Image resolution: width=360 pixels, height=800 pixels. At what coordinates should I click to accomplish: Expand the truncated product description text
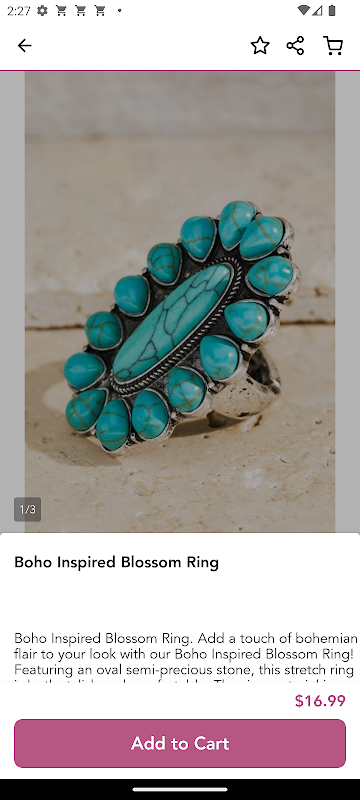186,657
